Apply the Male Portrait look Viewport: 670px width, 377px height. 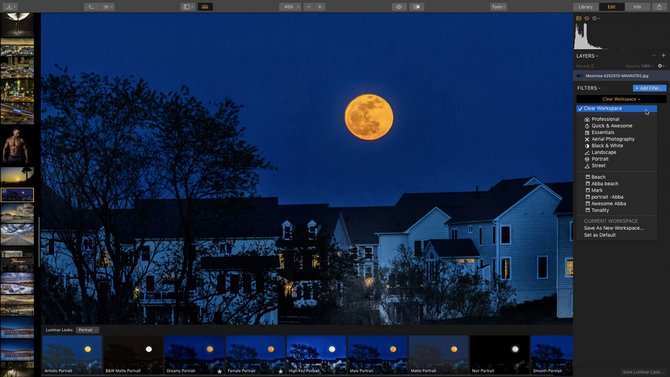click(x=377, y=355)
